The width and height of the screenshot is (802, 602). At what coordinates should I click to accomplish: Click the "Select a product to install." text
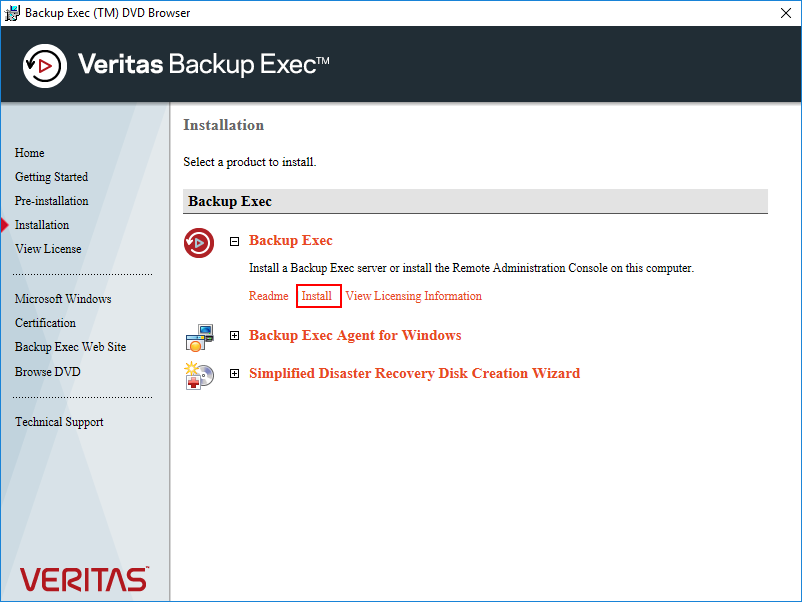coord(250,162)
